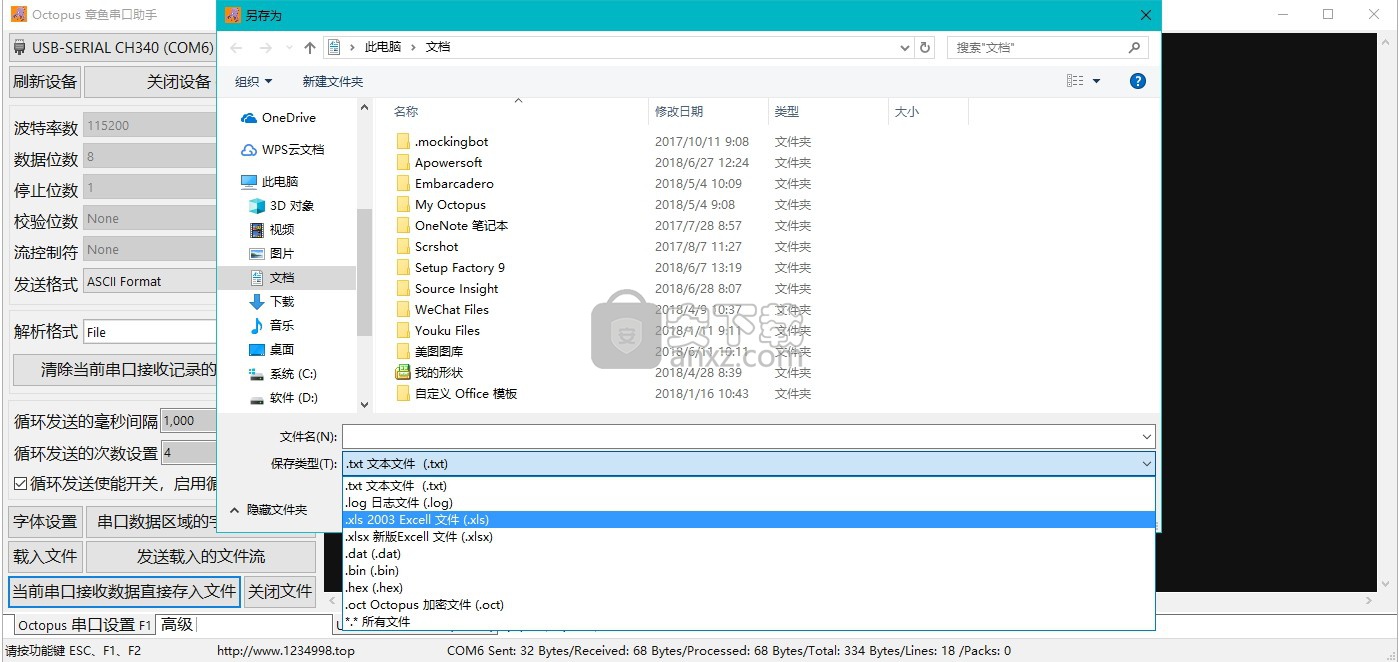This screenshot has height=662, width=1399.
Task: Go up one folder level arrow
Action: (310, 47)
